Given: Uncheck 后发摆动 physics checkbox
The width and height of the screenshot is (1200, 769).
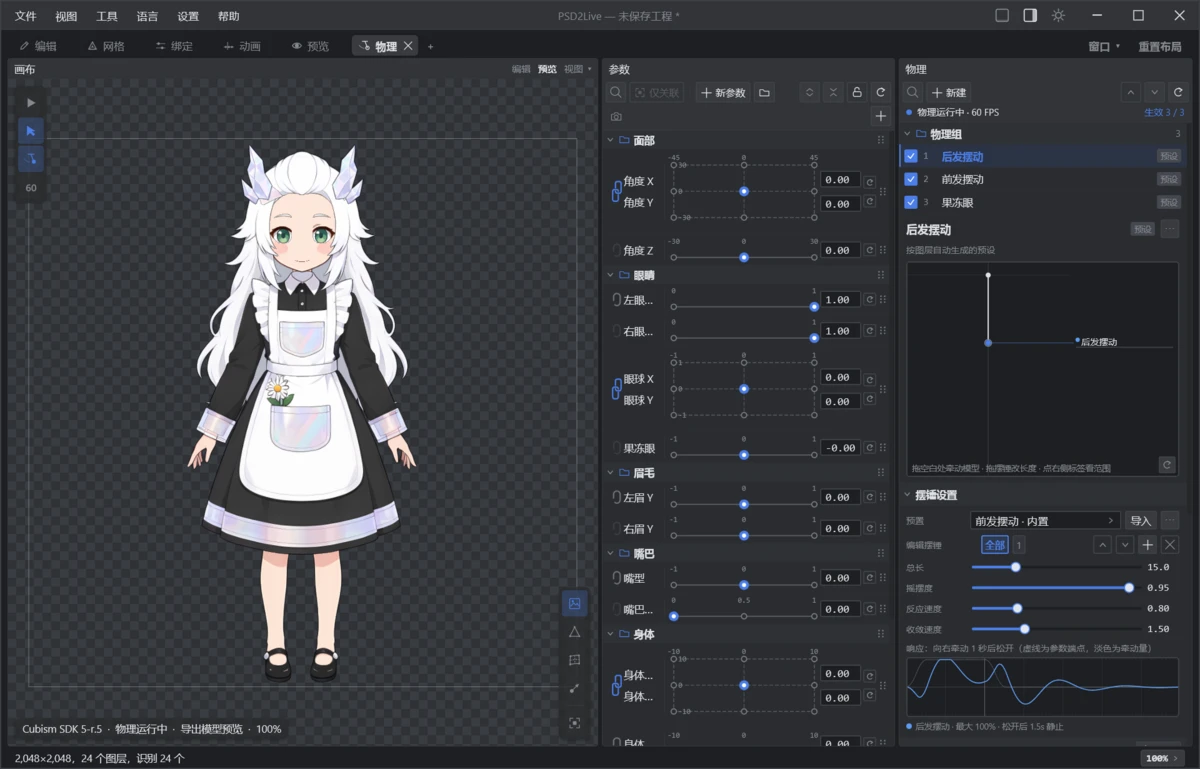Looking at the screenshot, I should 911,156.
